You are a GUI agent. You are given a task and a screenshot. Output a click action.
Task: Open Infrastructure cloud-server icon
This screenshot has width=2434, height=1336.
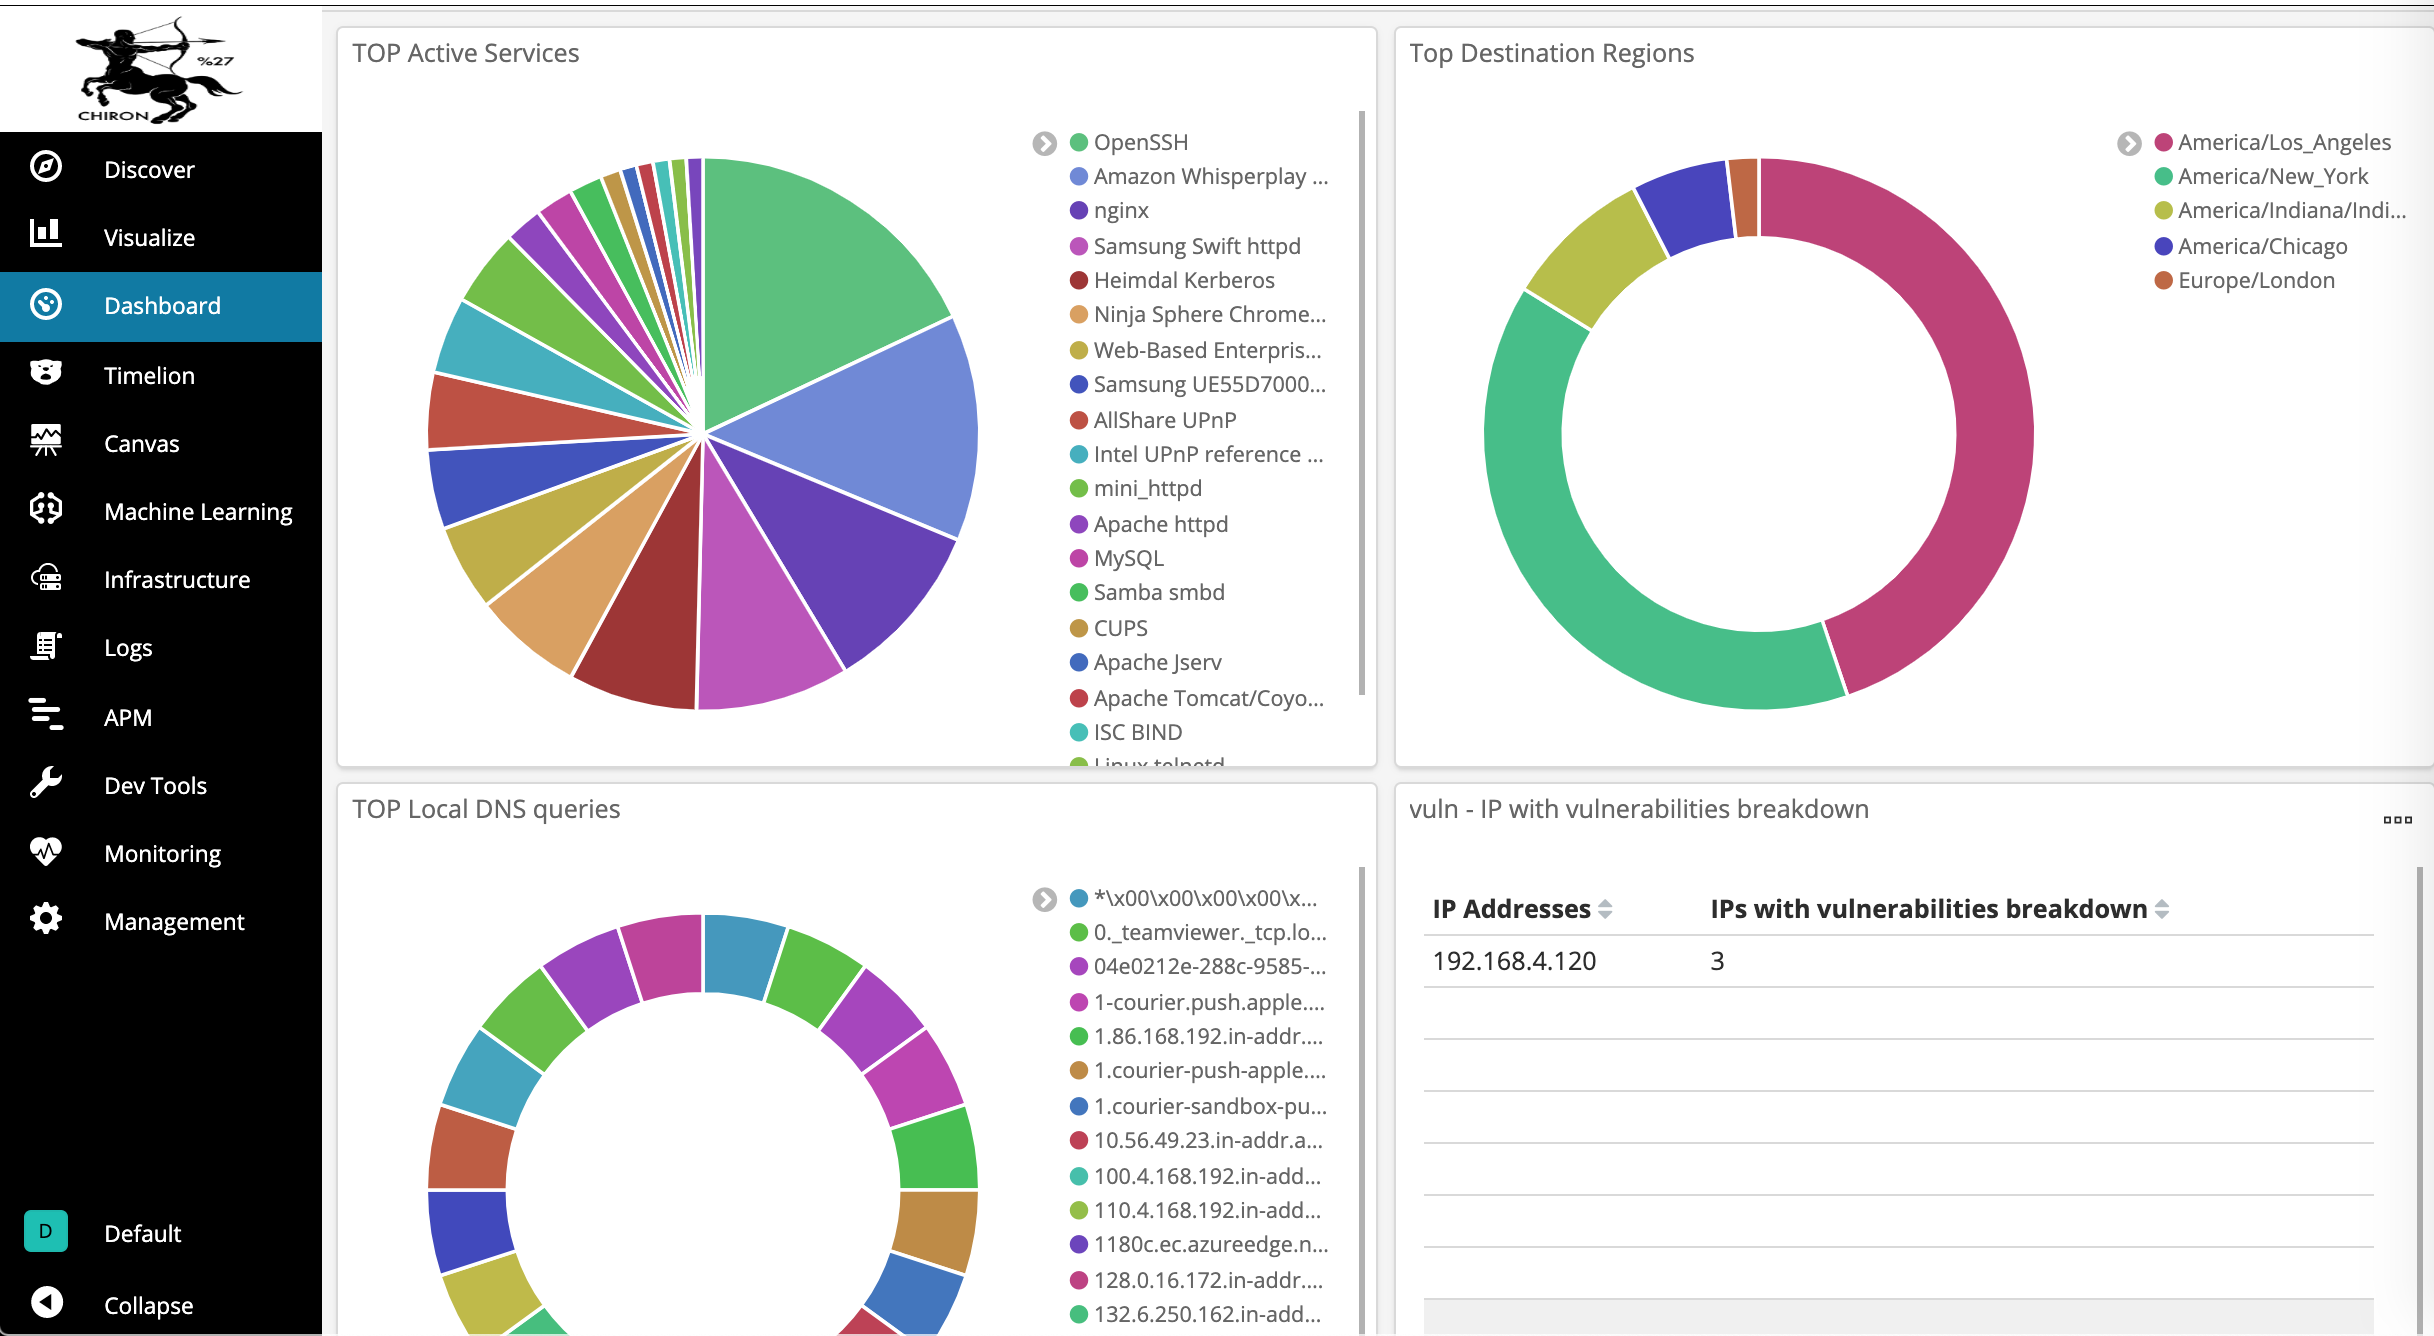tap(46, 578)
